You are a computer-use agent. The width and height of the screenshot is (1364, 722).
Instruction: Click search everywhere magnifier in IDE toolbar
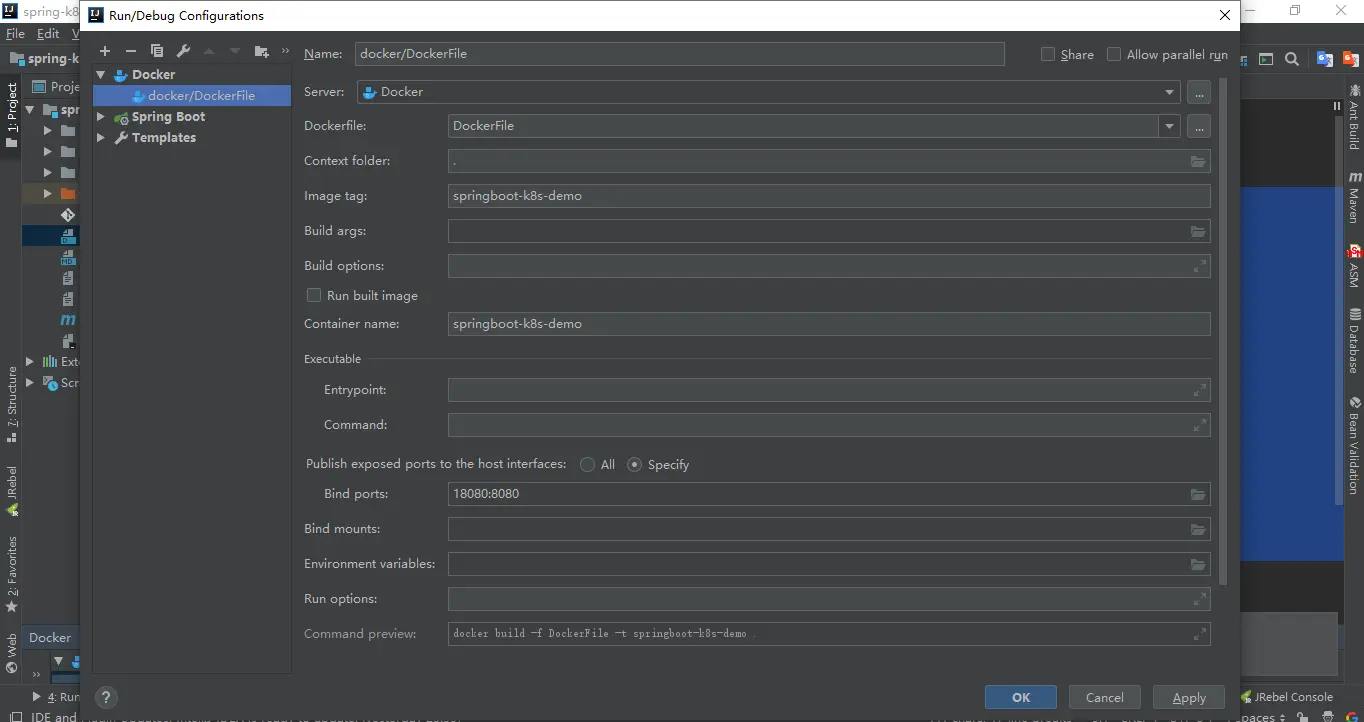1292,60
